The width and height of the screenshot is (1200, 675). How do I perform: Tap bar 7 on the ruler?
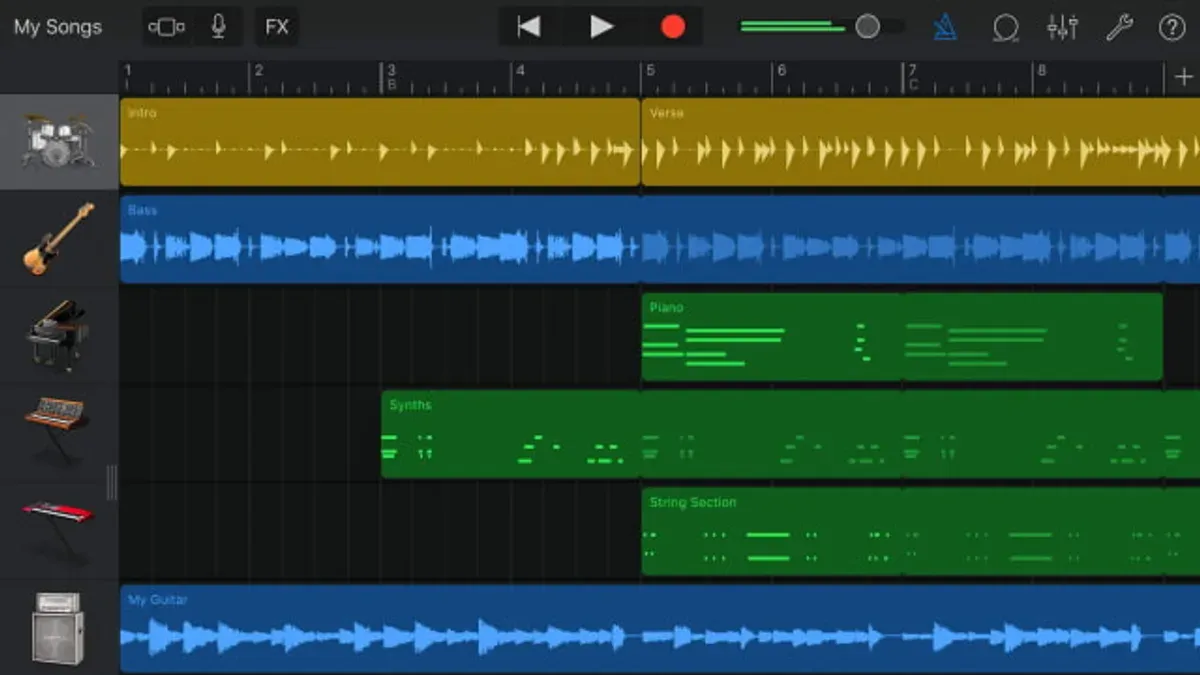(911, 71)
